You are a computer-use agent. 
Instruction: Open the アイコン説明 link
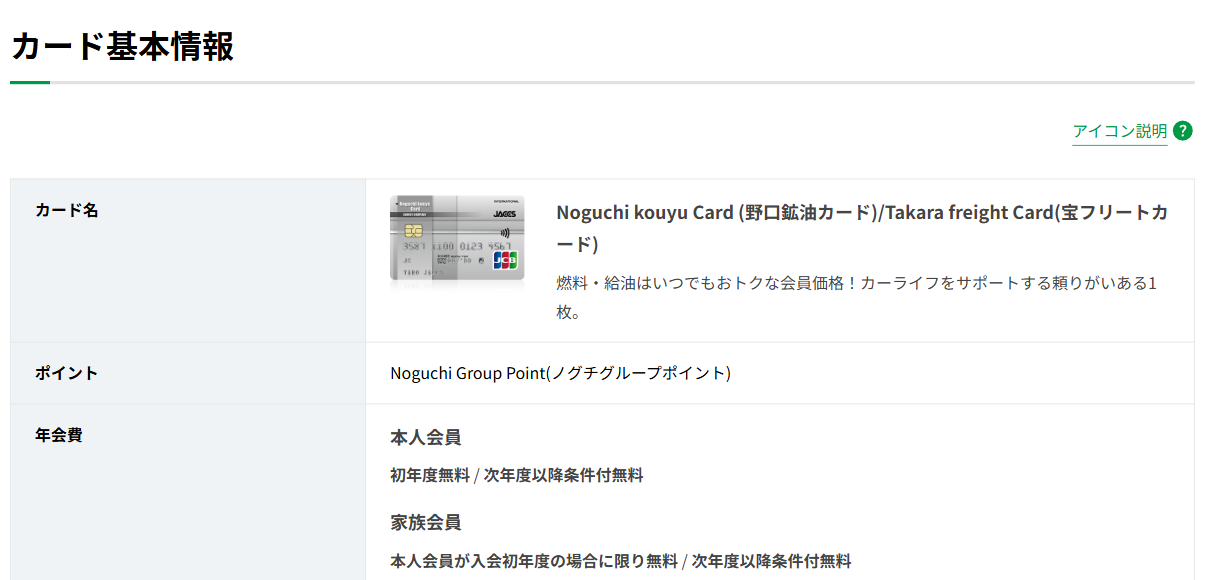coord(1119,131)
